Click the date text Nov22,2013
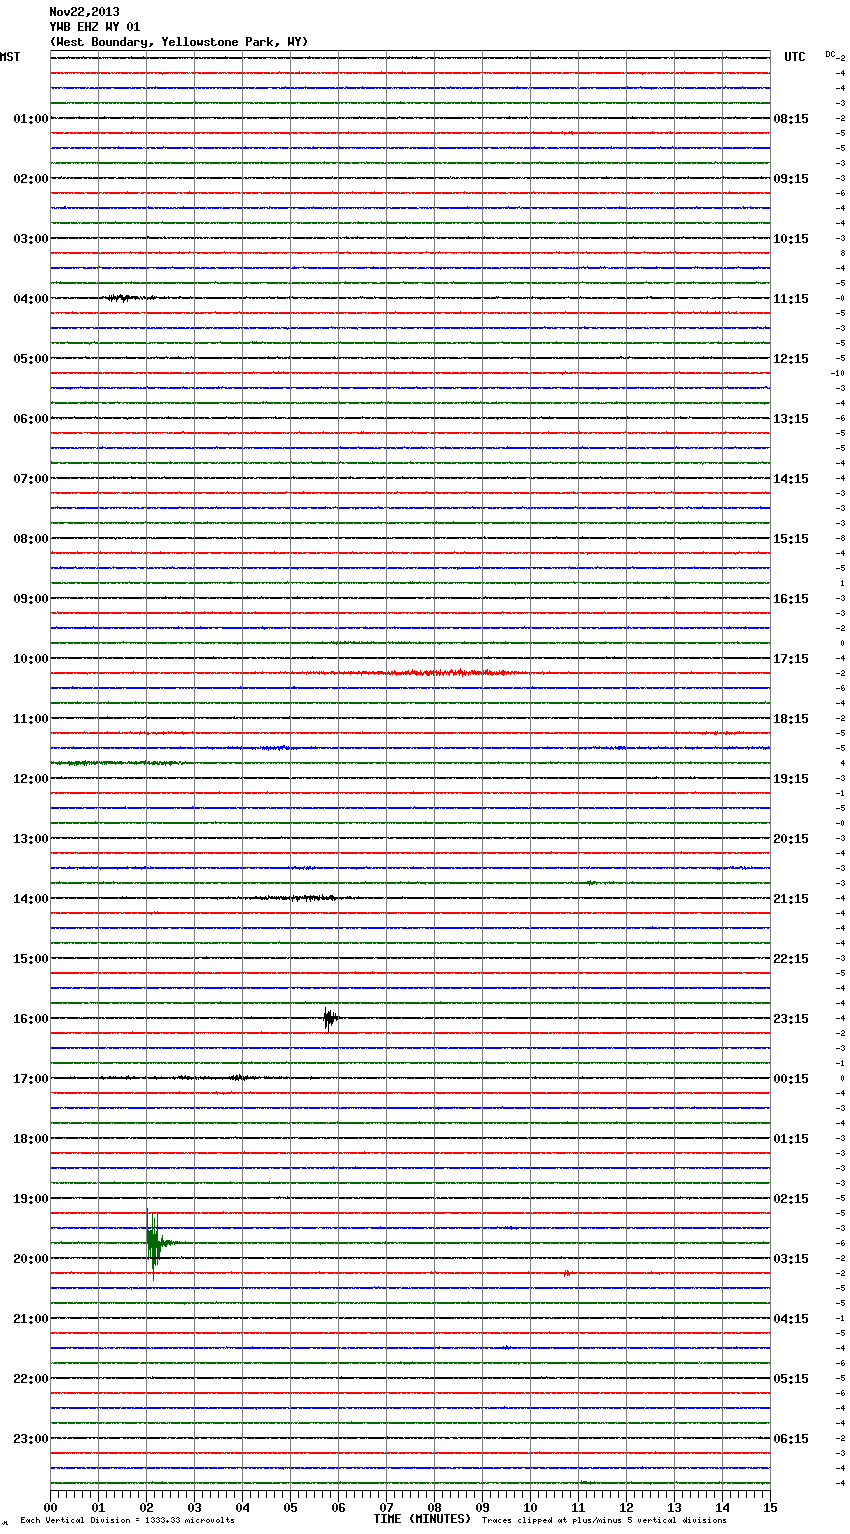850x1534 pixels. 84,12
